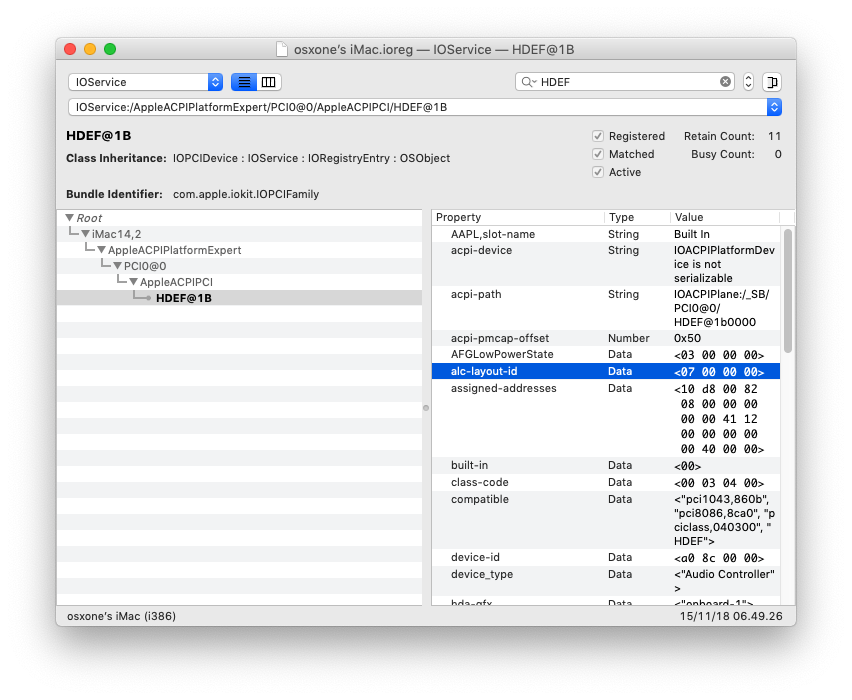The height and width of the screenshot is (700, 852).
Task: Collapse the Root tree node
Action: coord(70,217)
